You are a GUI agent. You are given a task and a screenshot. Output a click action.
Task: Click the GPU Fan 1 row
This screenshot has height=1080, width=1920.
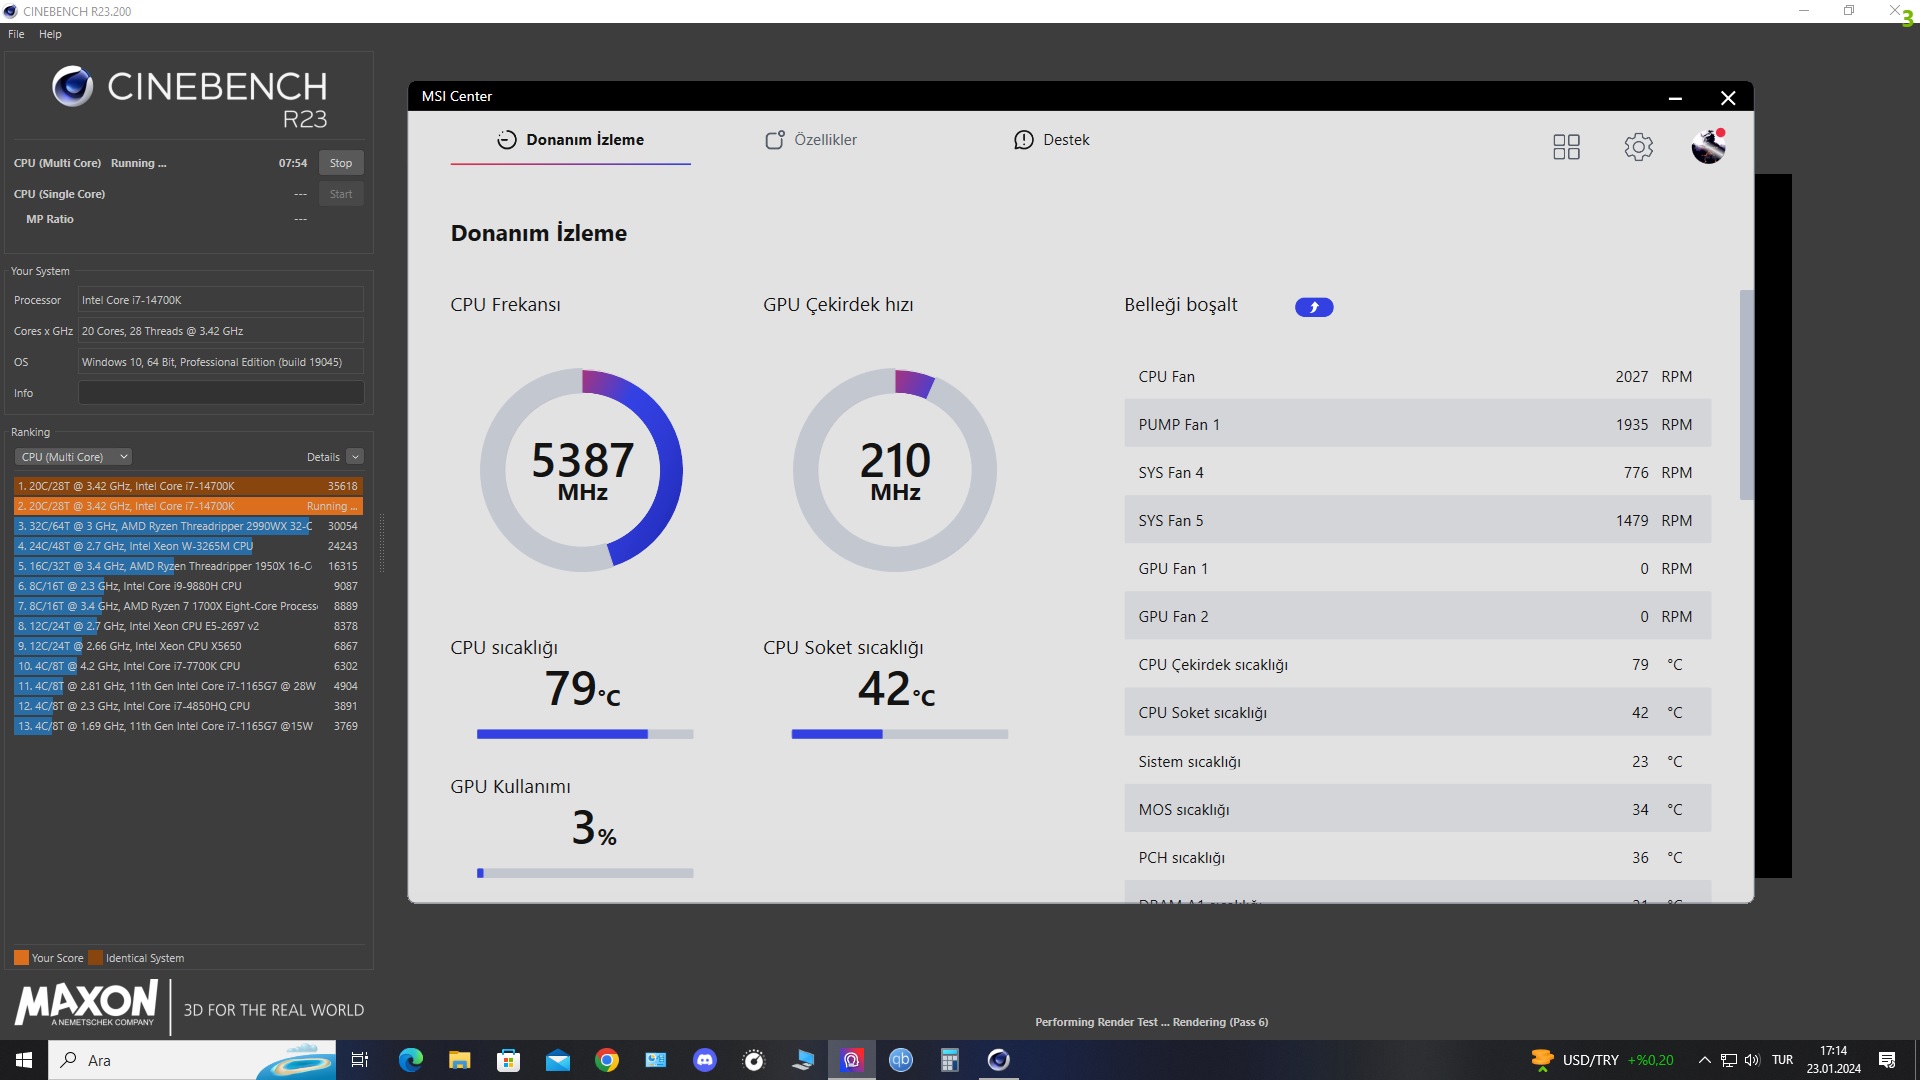coord(1417,569)
